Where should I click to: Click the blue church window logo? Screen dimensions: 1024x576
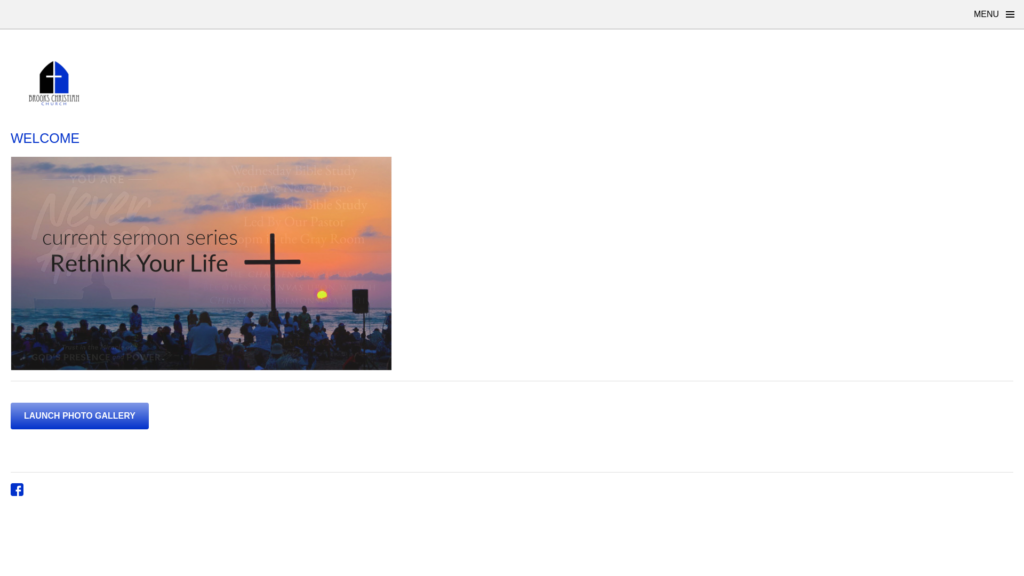[54, 78]
